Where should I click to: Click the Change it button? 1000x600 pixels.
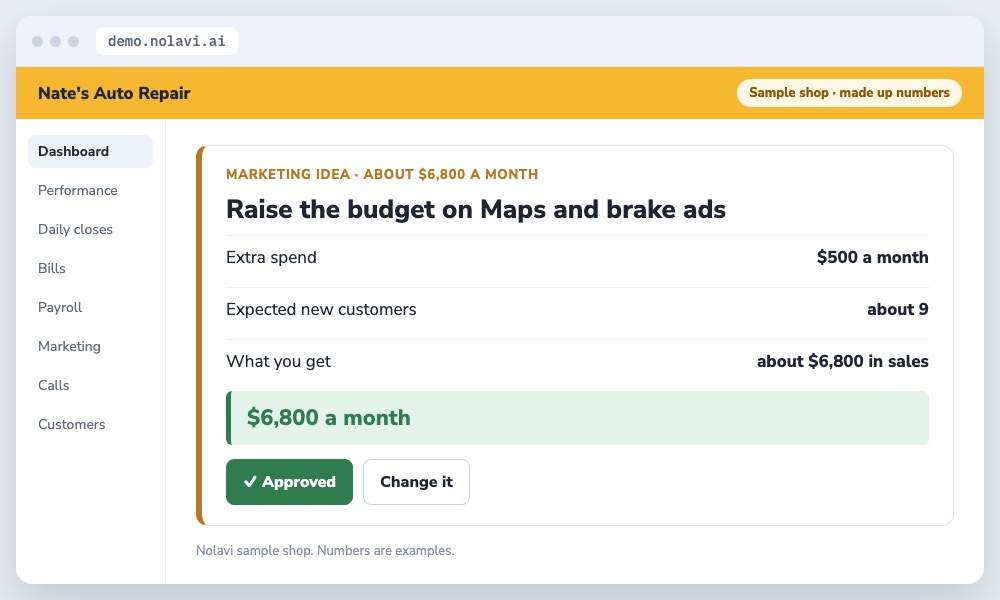pos(416,481)
